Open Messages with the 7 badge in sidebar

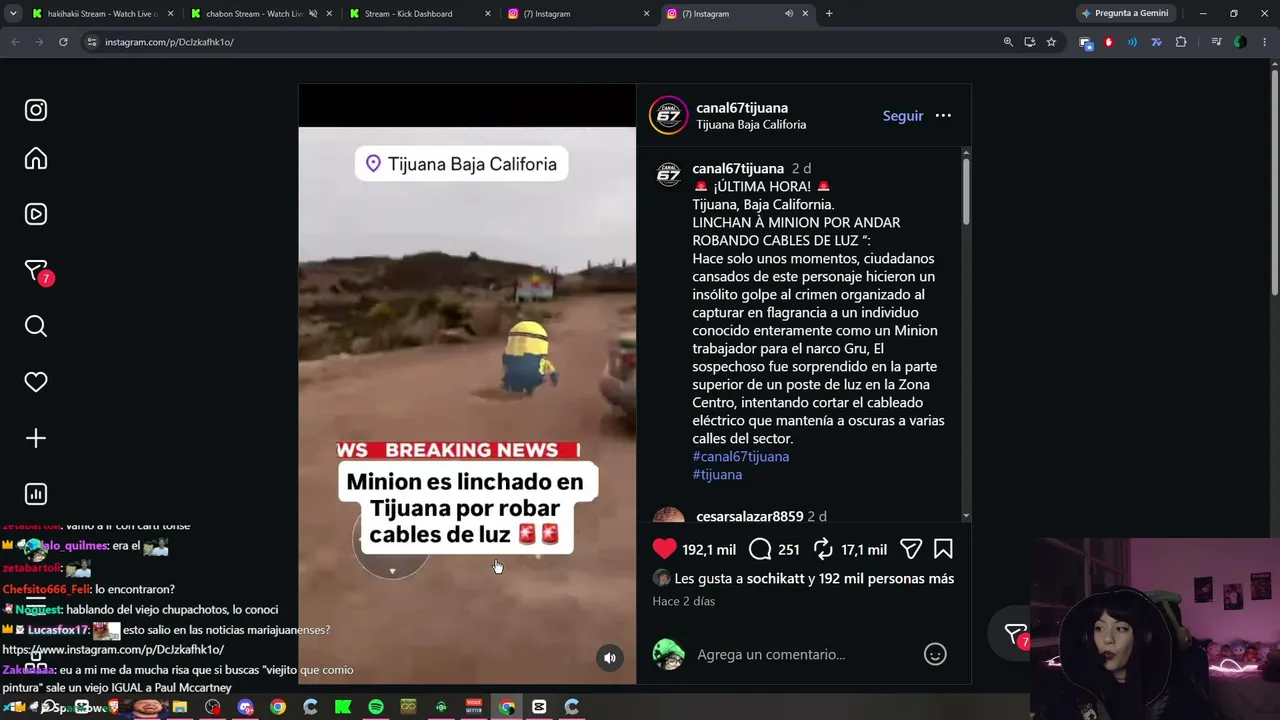click(x=38, y=271)
